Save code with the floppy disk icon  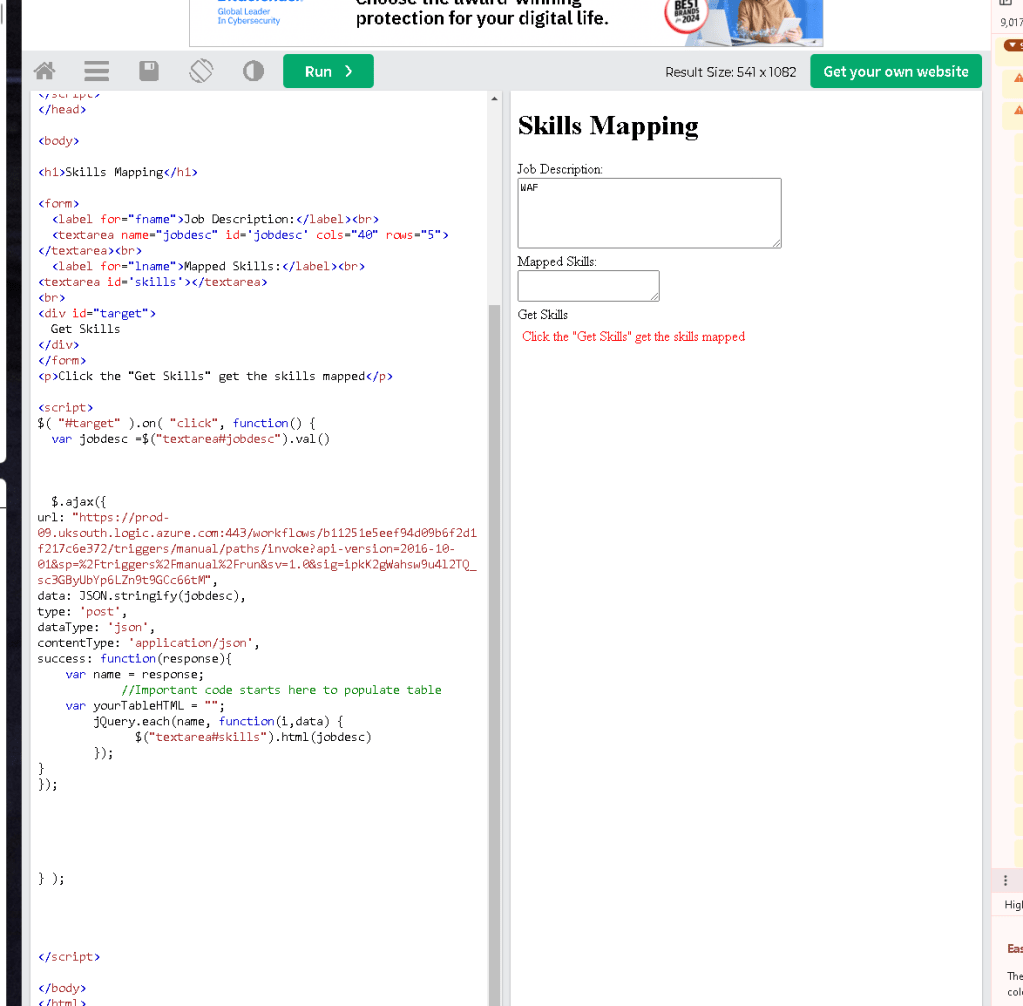tap(149, 71)
